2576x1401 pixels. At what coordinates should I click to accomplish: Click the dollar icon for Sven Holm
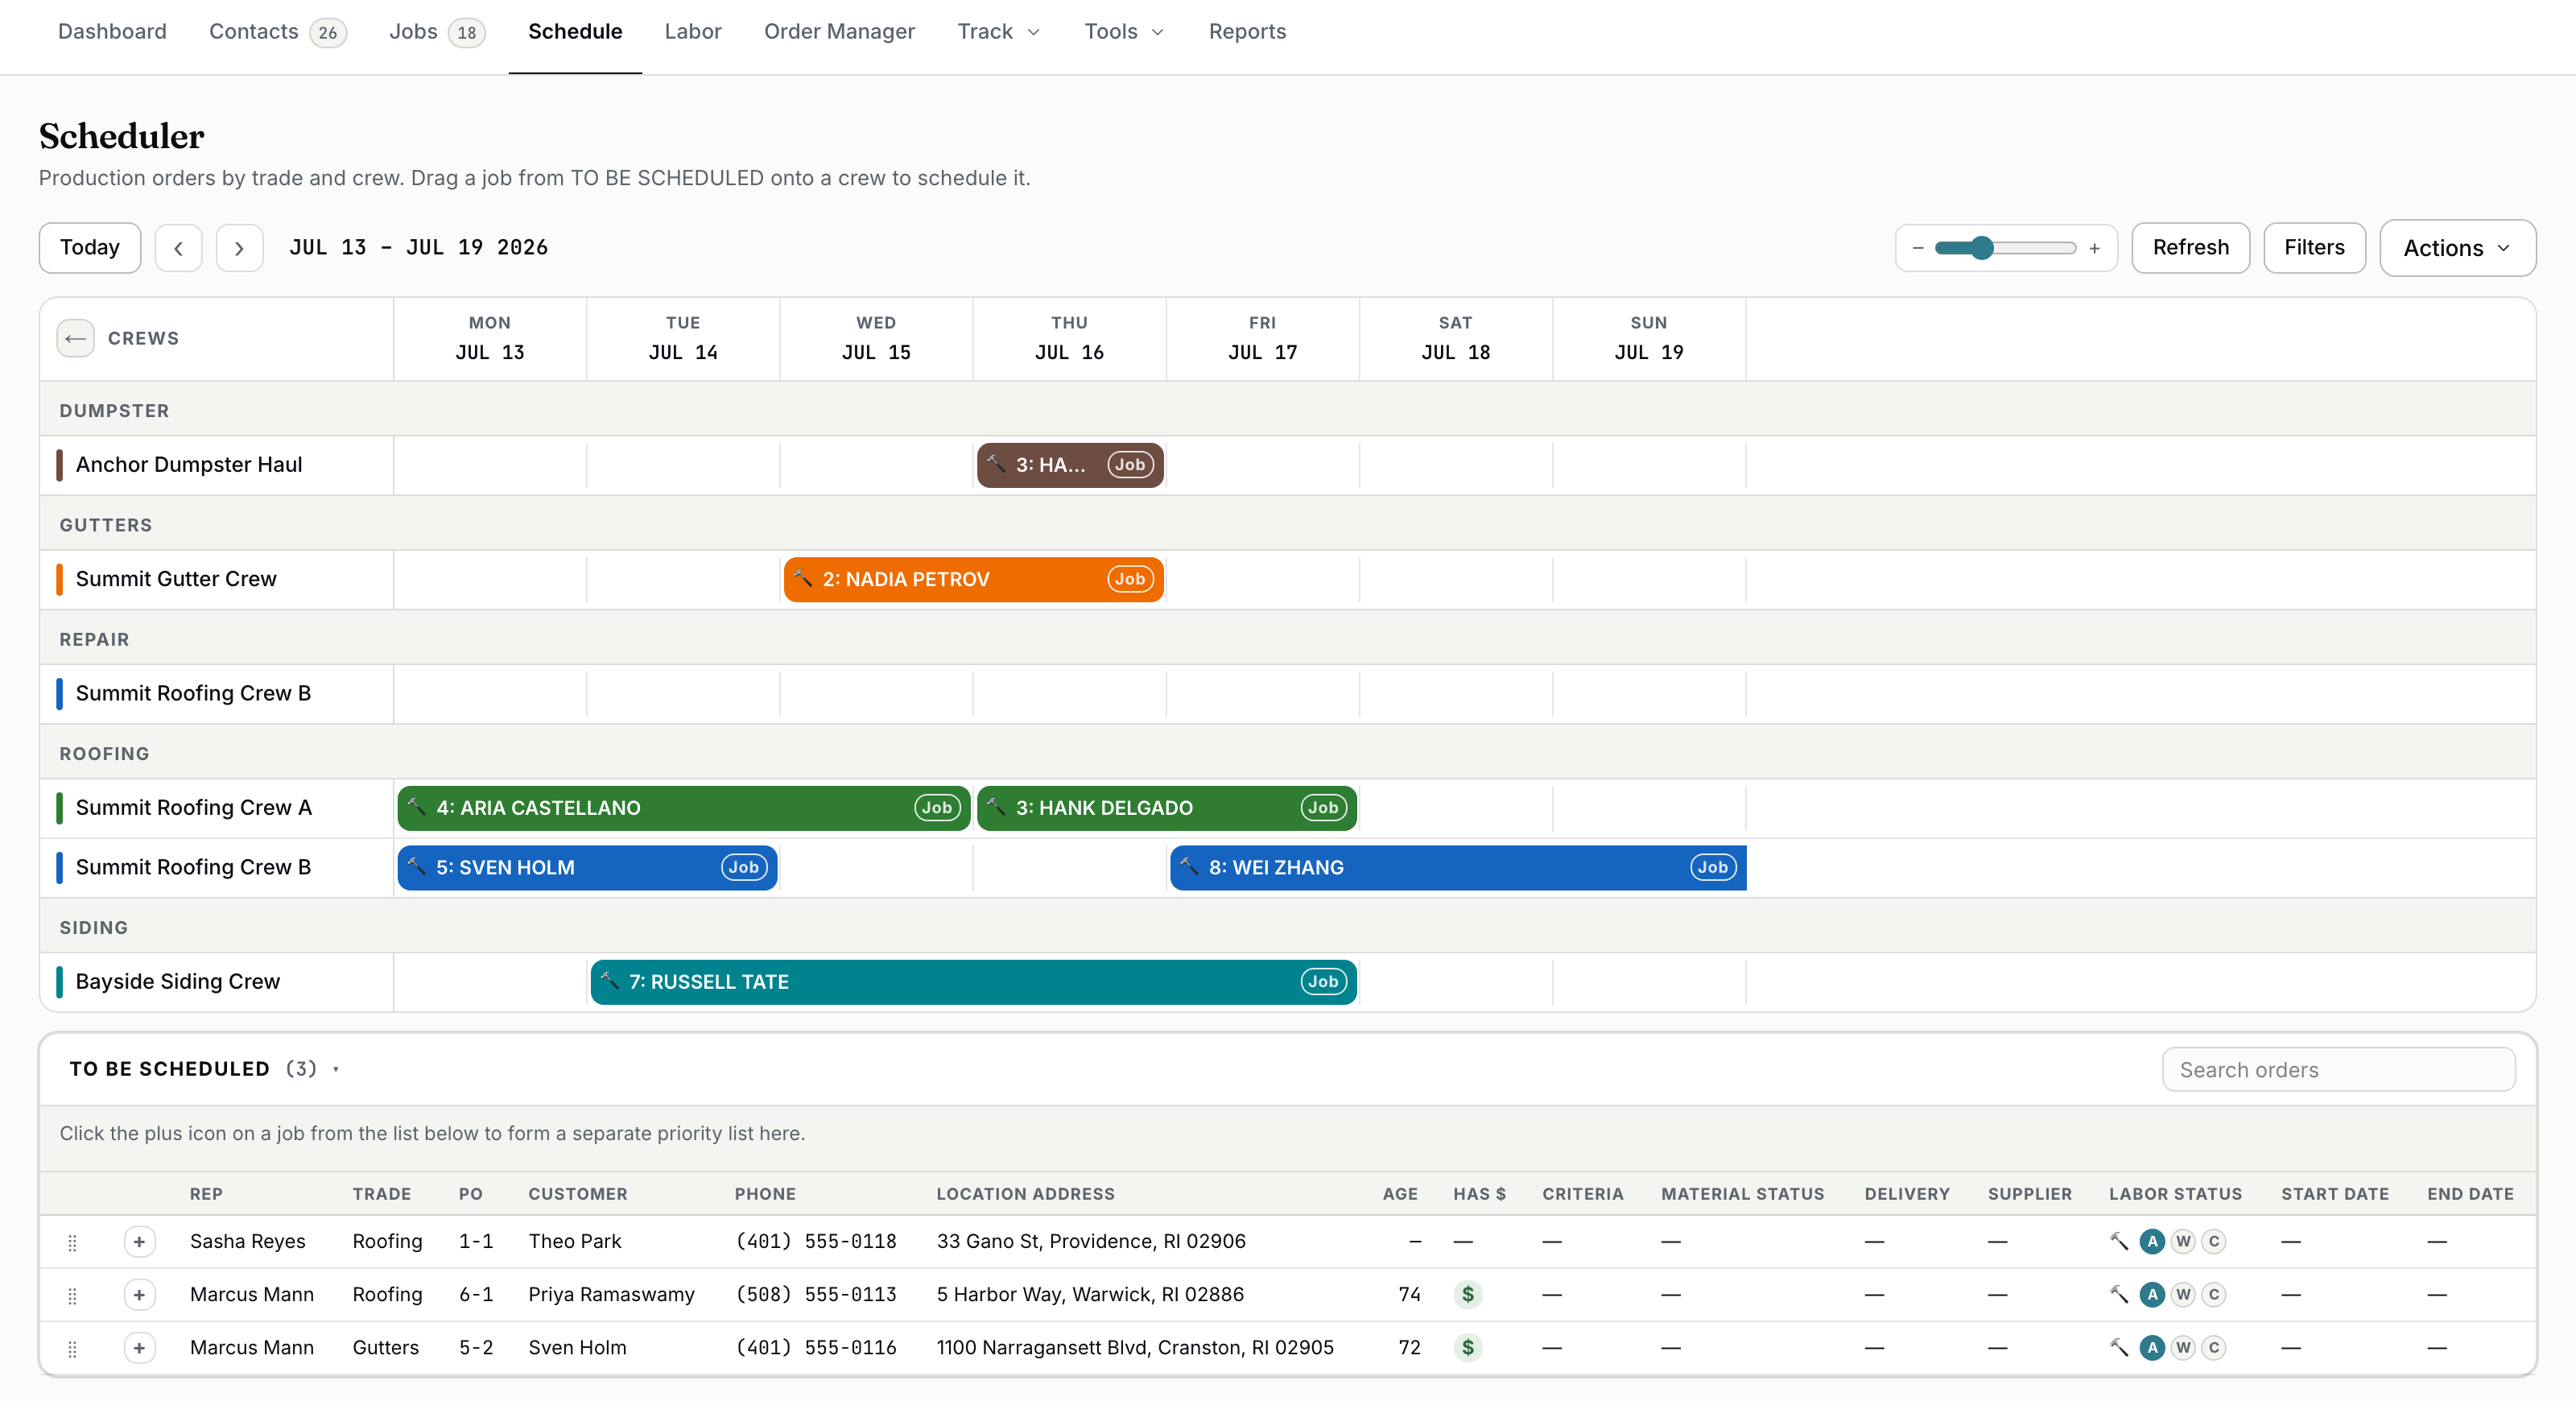pos(1467,1347)
